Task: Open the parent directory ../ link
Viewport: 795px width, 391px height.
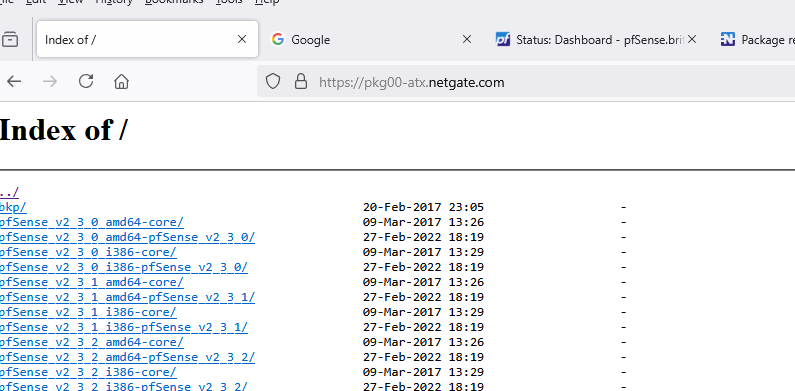Action: click(9, 192)
